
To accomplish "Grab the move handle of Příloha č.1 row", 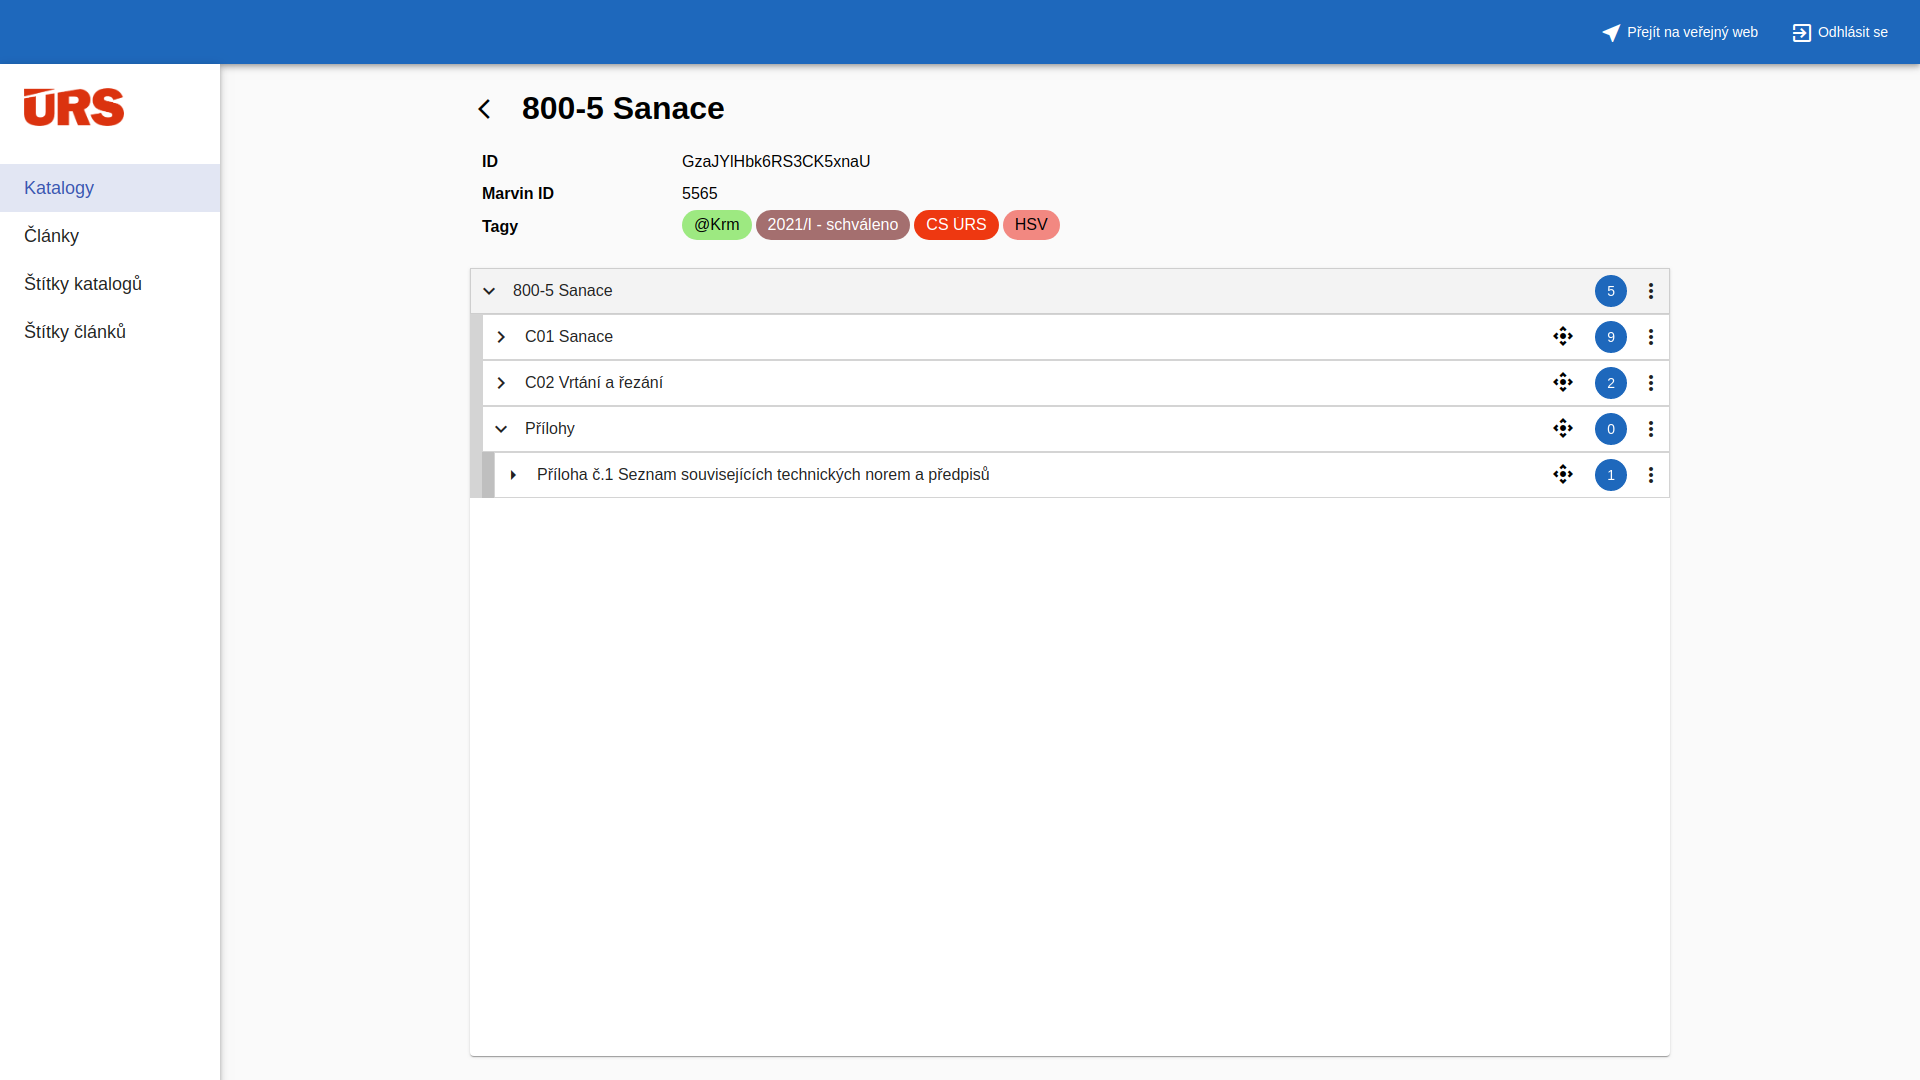I will click(1563, 475).
